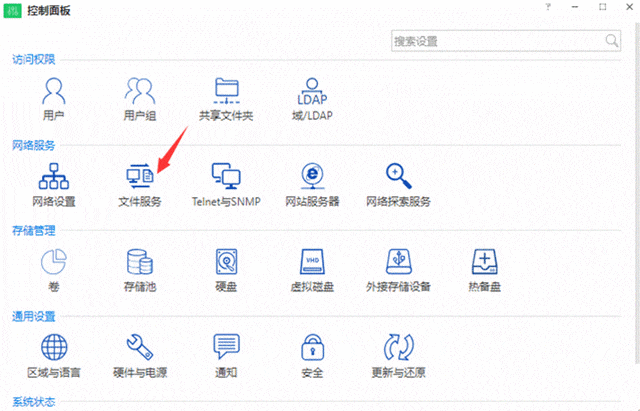Viewport: 640px width, 411px height.
Task: Open 硬盘 hard disk settings
Action: coord(226,271)
